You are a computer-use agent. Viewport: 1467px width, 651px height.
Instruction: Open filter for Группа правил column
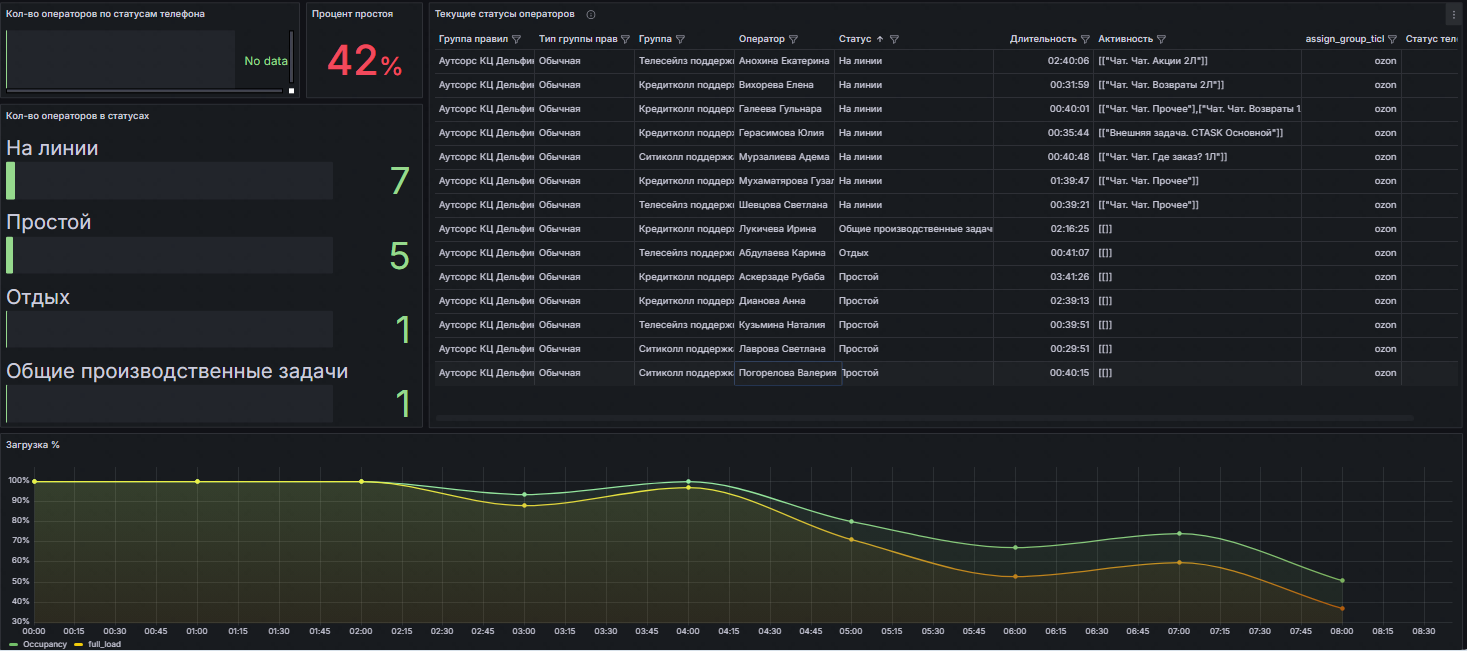point(516,39)
